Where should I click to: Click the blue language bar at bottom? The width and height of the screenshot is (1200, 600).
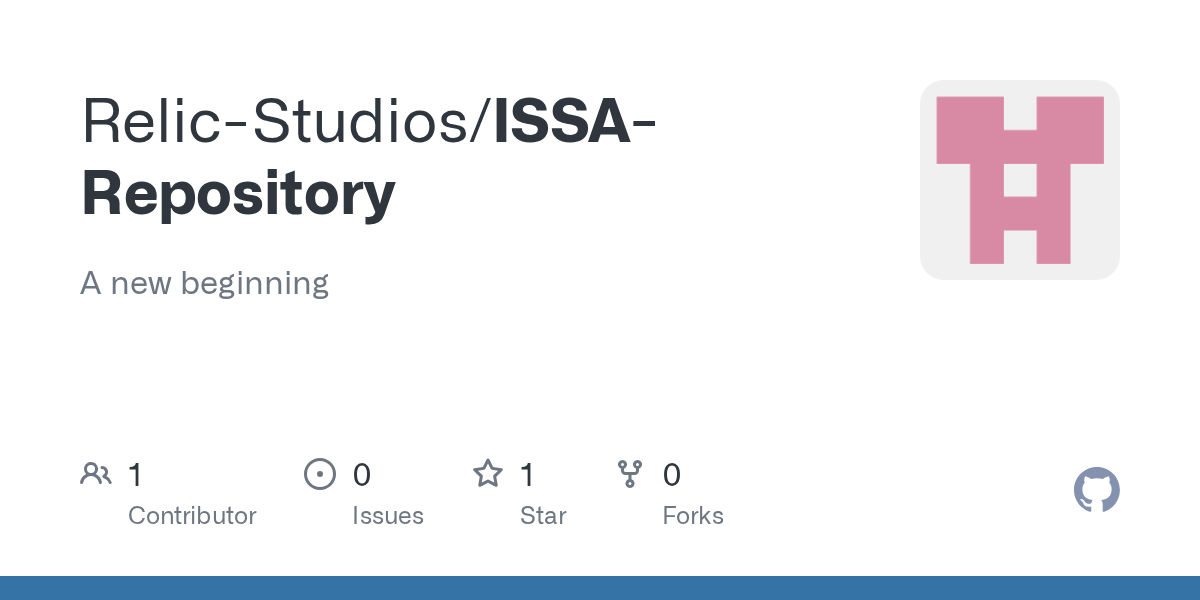600,588
